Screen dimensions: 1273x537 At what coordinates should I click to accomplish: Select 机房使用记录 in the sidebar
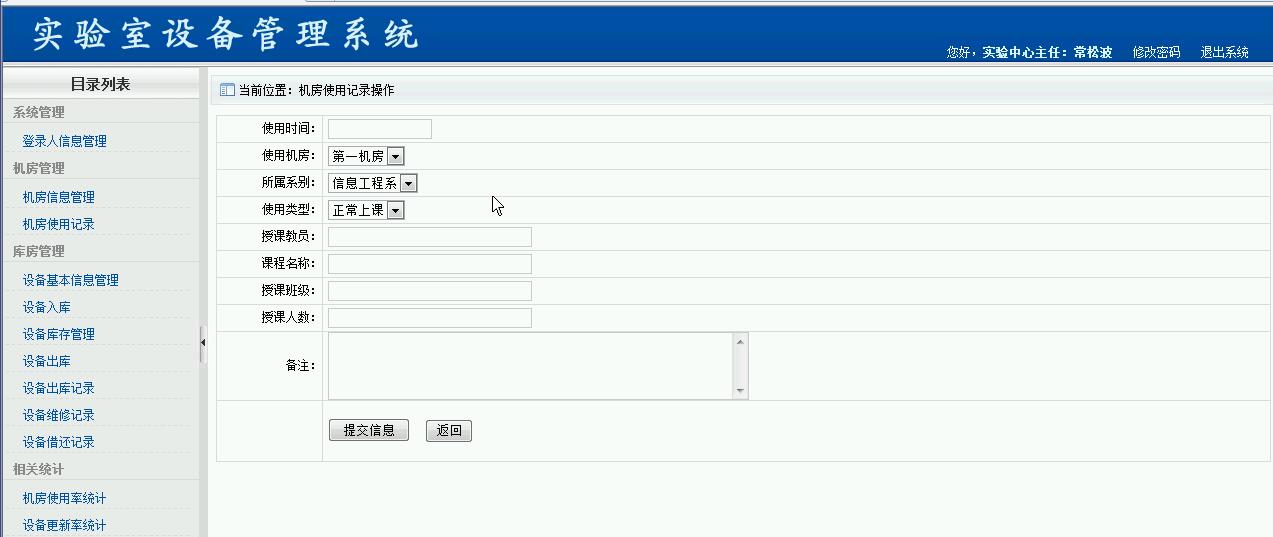pos(58,224)
